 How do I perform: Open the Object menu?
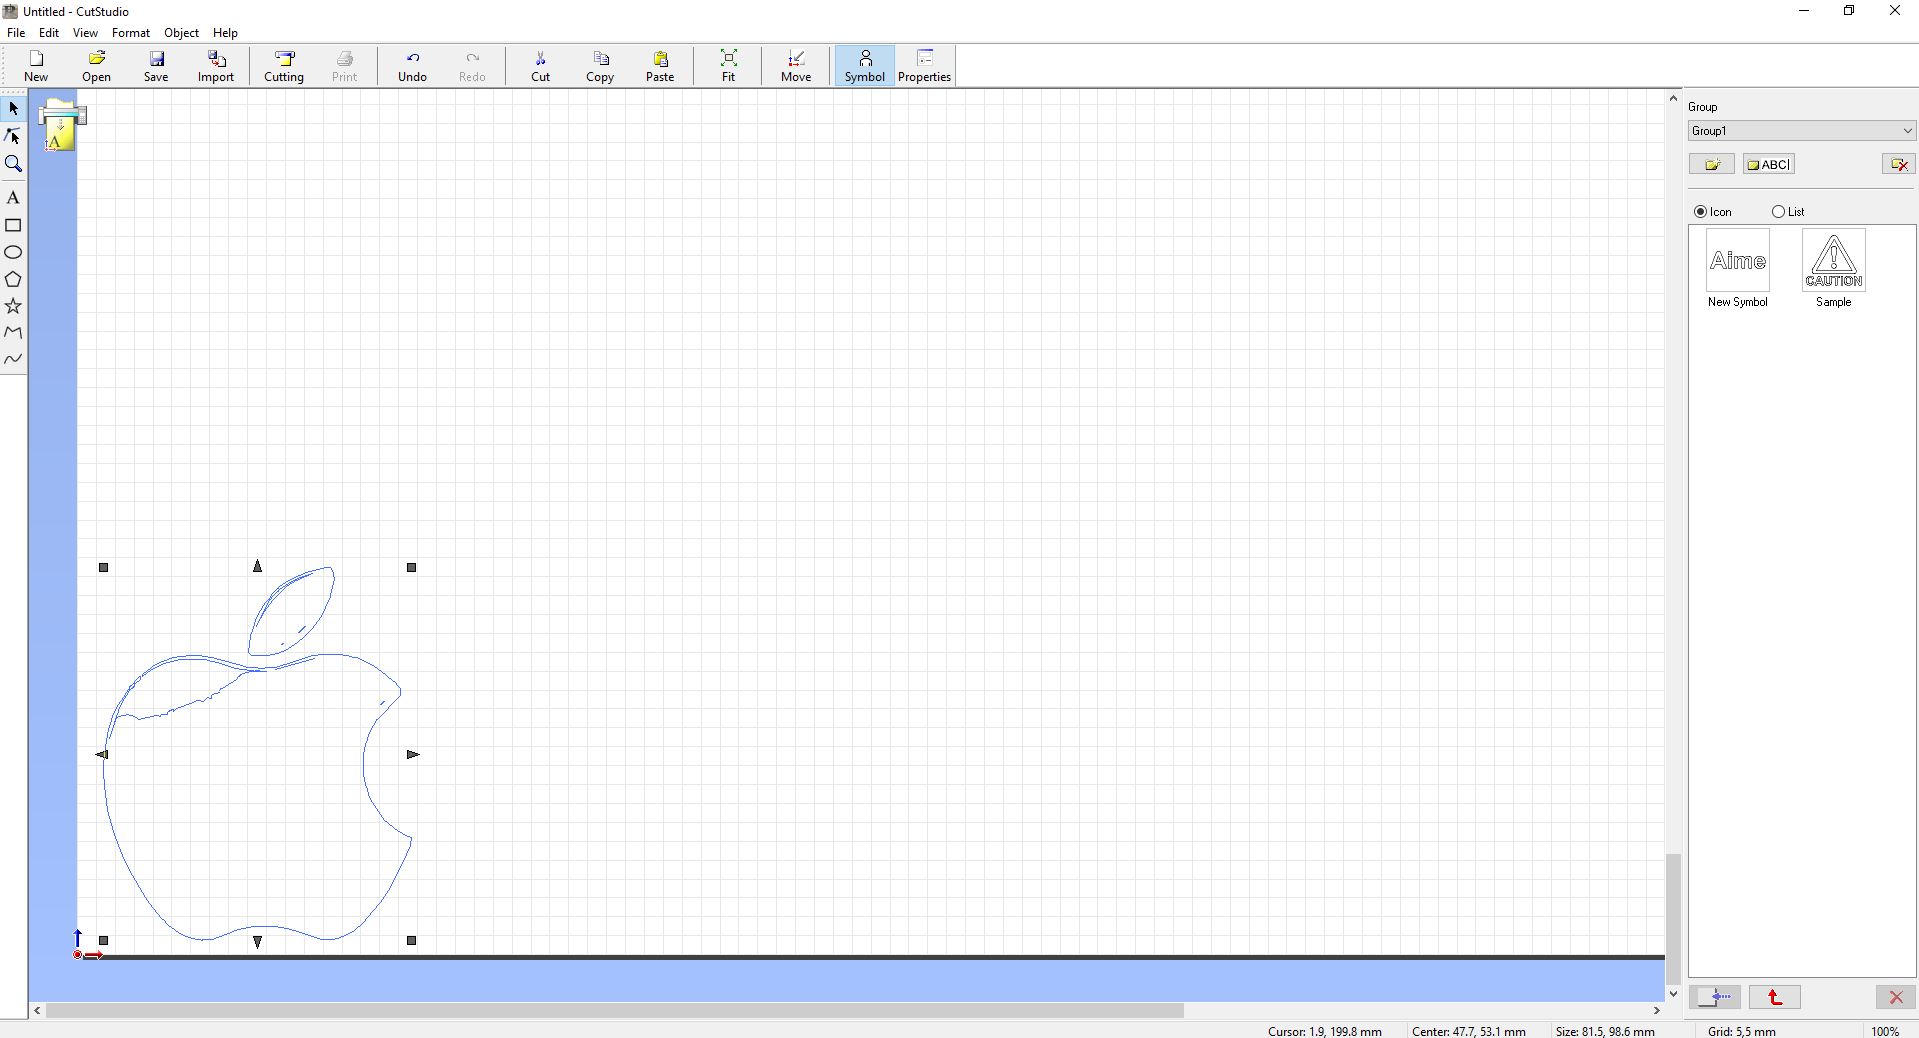[x=181, y=33]
